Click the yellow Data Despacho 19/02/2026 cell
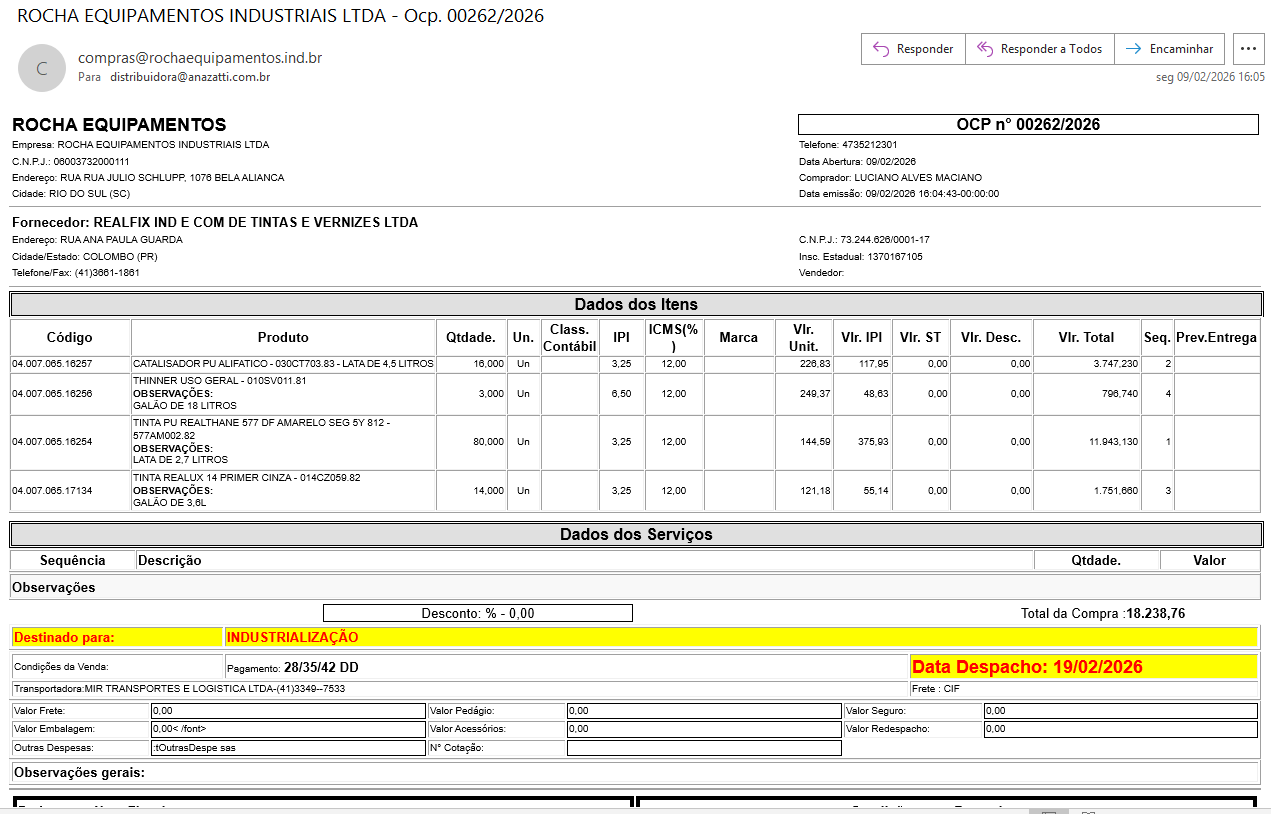This screenshot has height=814, width=1271. tap(1083, 667)
